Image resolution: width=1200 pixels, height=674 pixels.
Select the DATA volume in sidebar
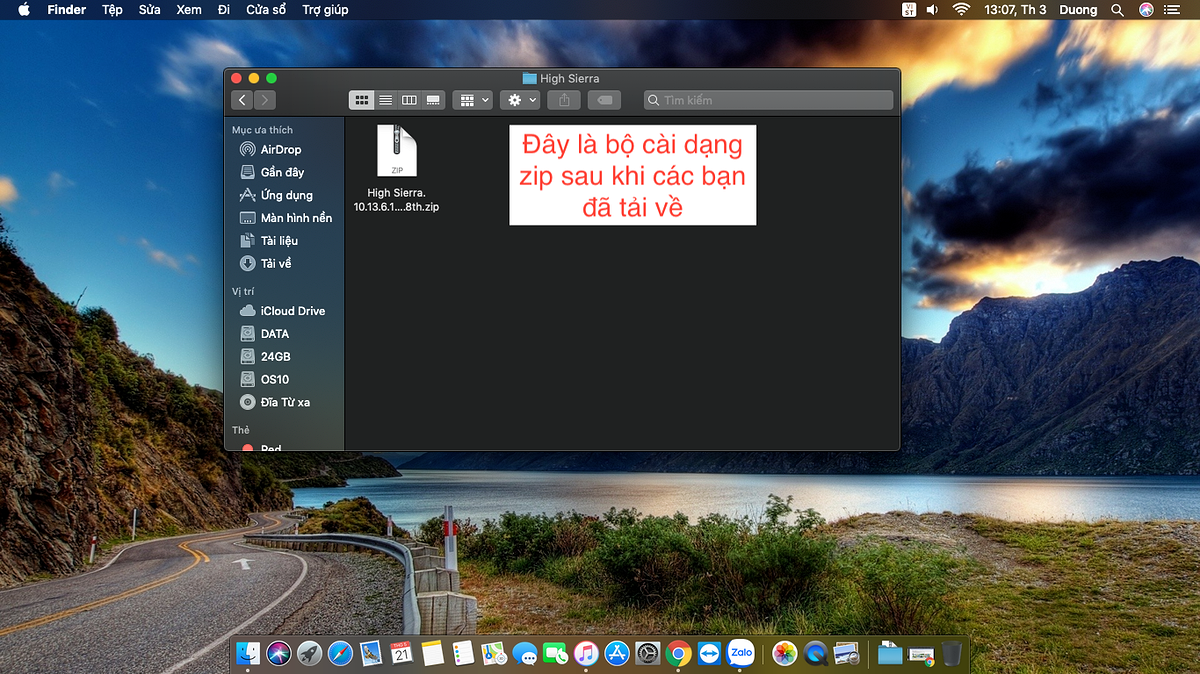click(264, 334)
